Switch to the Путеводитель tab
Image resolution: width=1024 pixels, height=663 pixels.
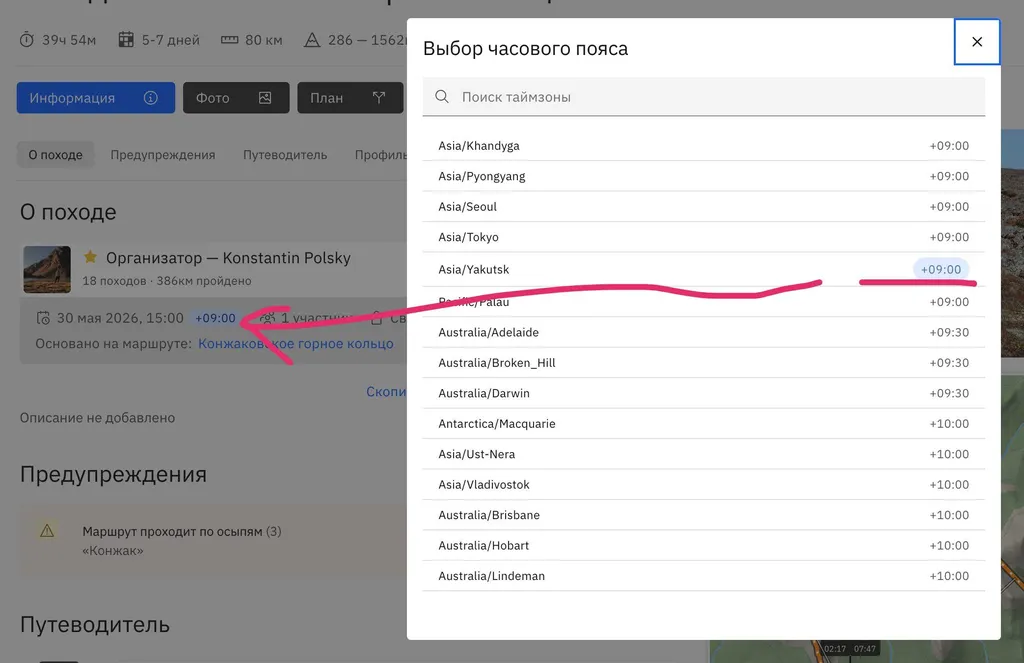(x=285, y=155)
